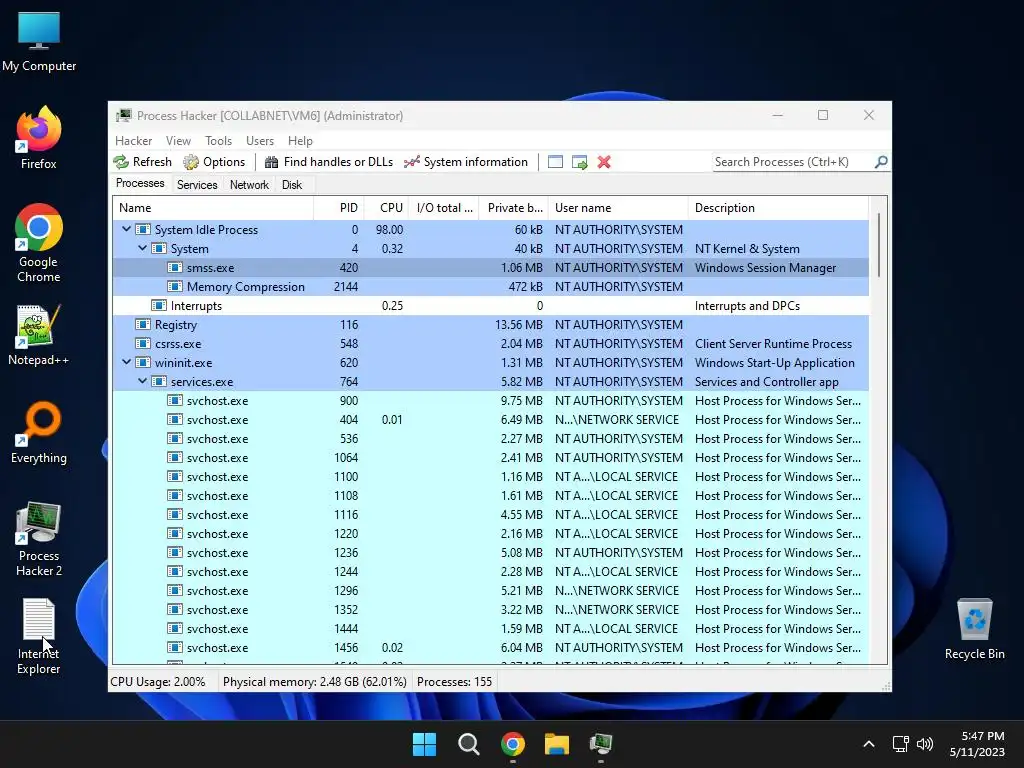Select svchost.exe with PID 900
The image size is (1024, 768).
click(490, 400)
